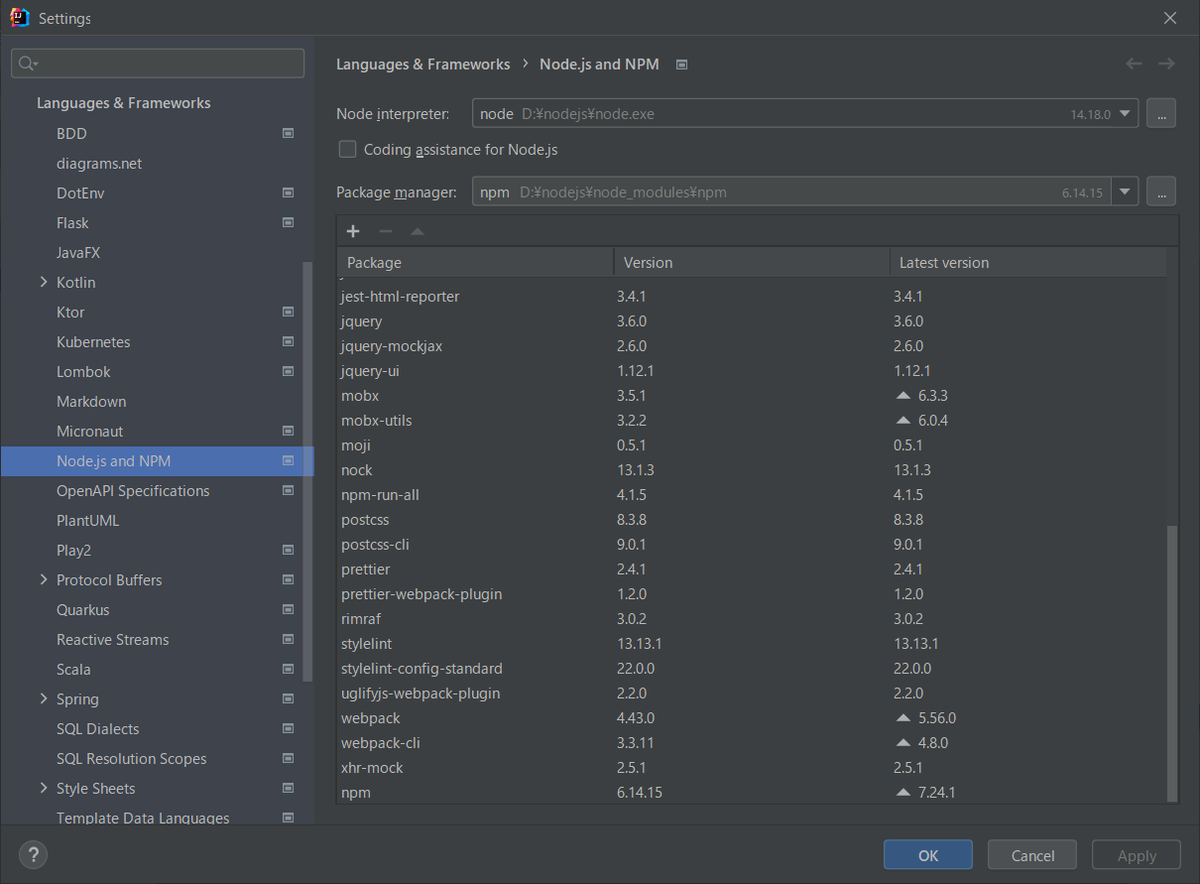Click browse button for Package manager
The width and height of the screenshot is (1200, 884).
[1160, 192]
